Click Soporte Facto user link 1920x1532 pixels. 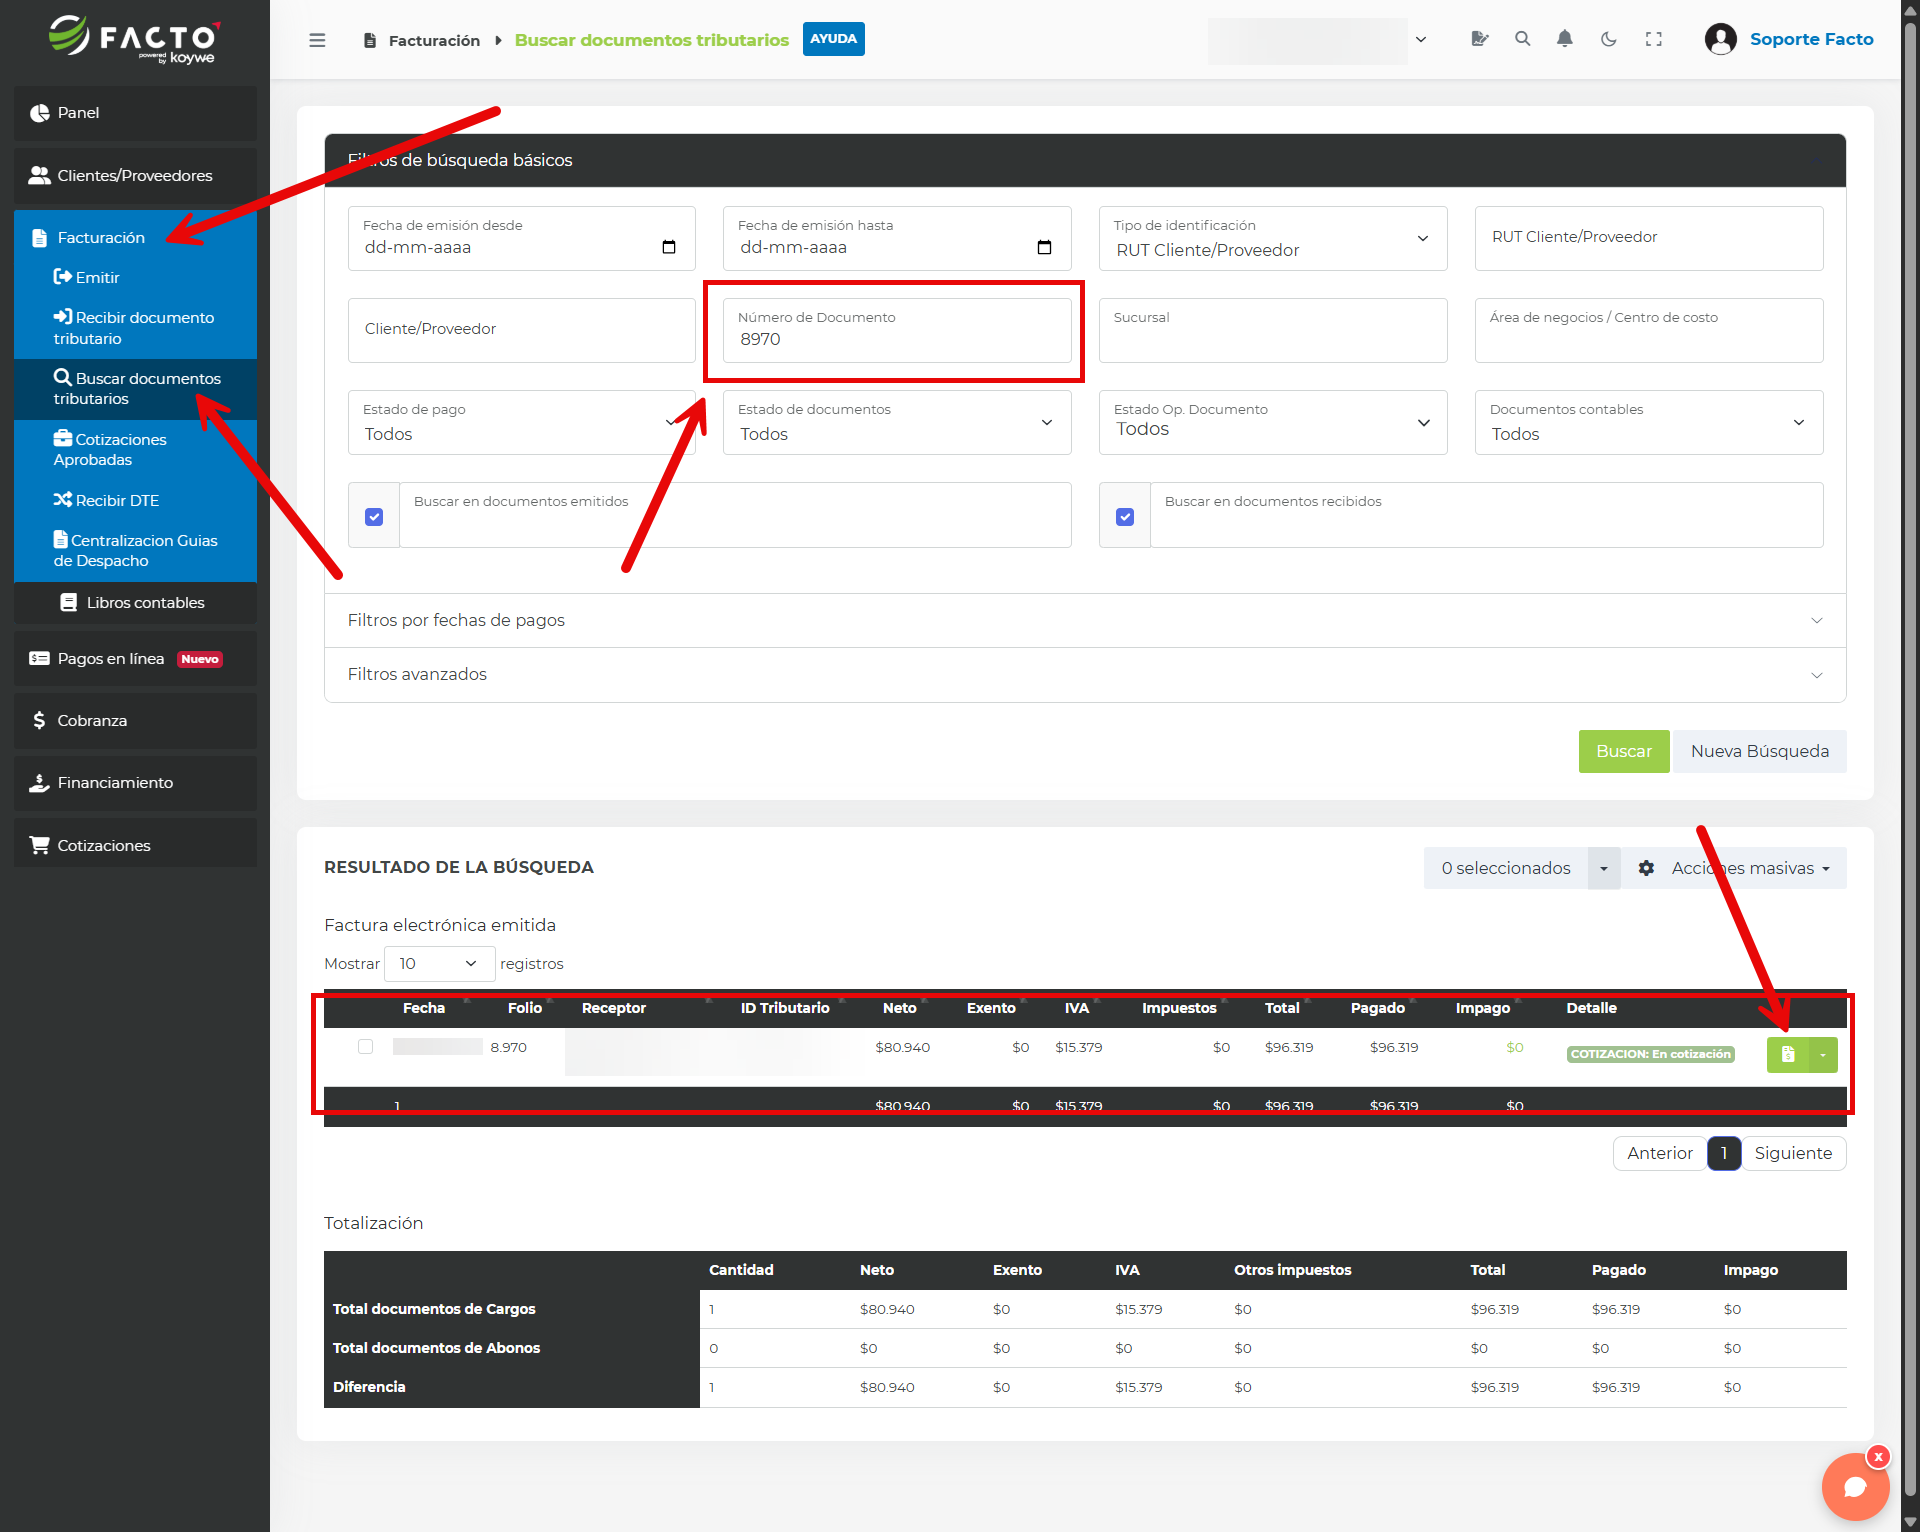[1811, 39]
